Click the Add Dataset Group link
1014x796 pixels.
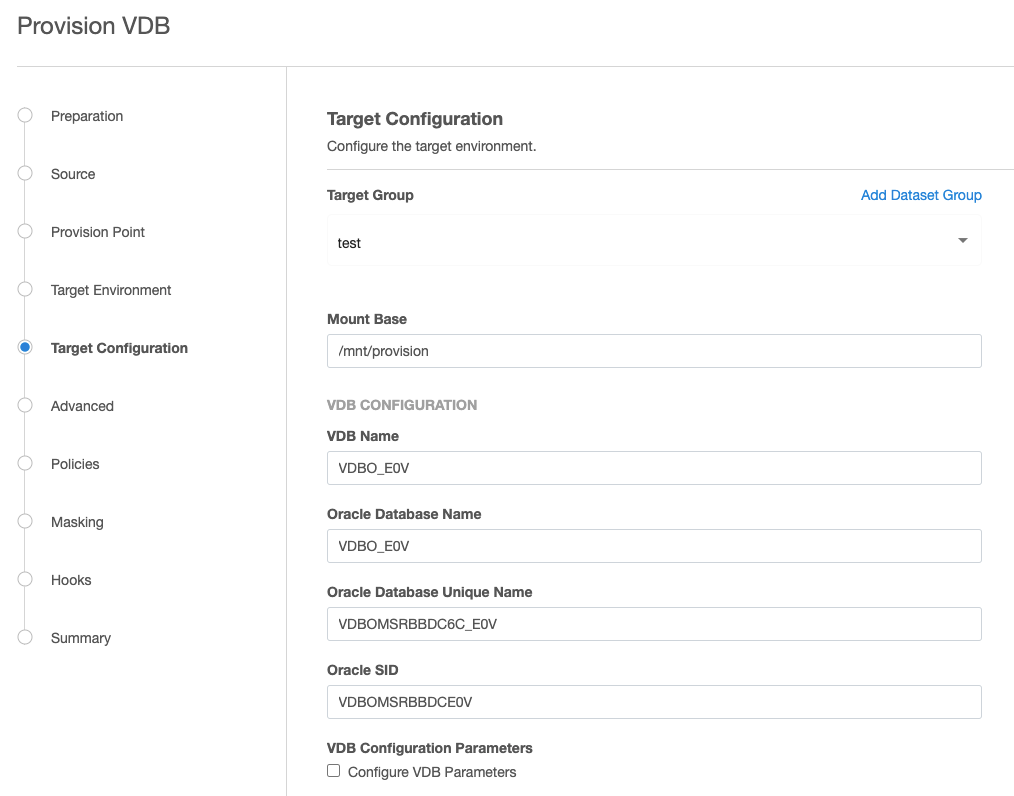click(920, 195)
